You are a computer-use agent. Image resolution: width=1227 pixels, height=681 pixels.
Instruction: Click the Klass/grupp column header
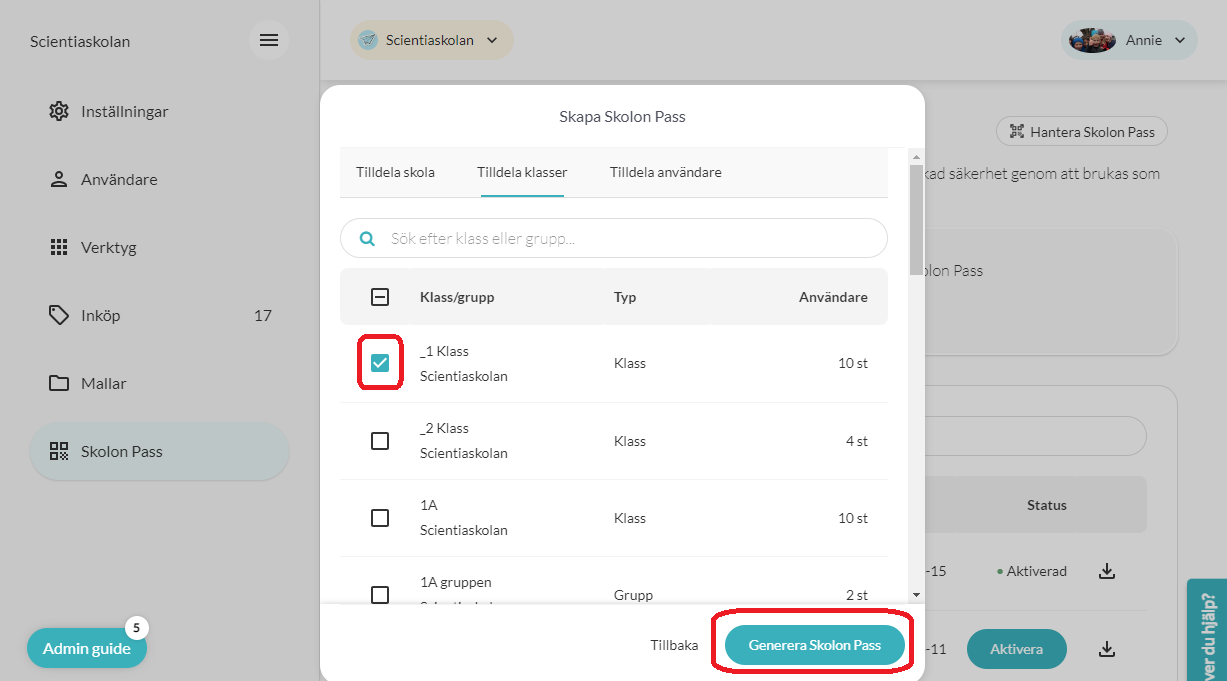[x=457, y=297]
